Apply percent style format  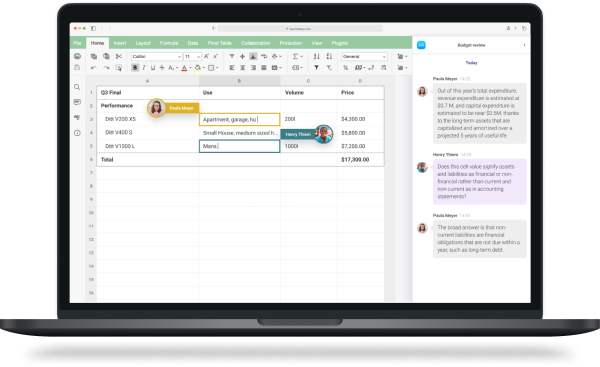(x=346, y=68)
